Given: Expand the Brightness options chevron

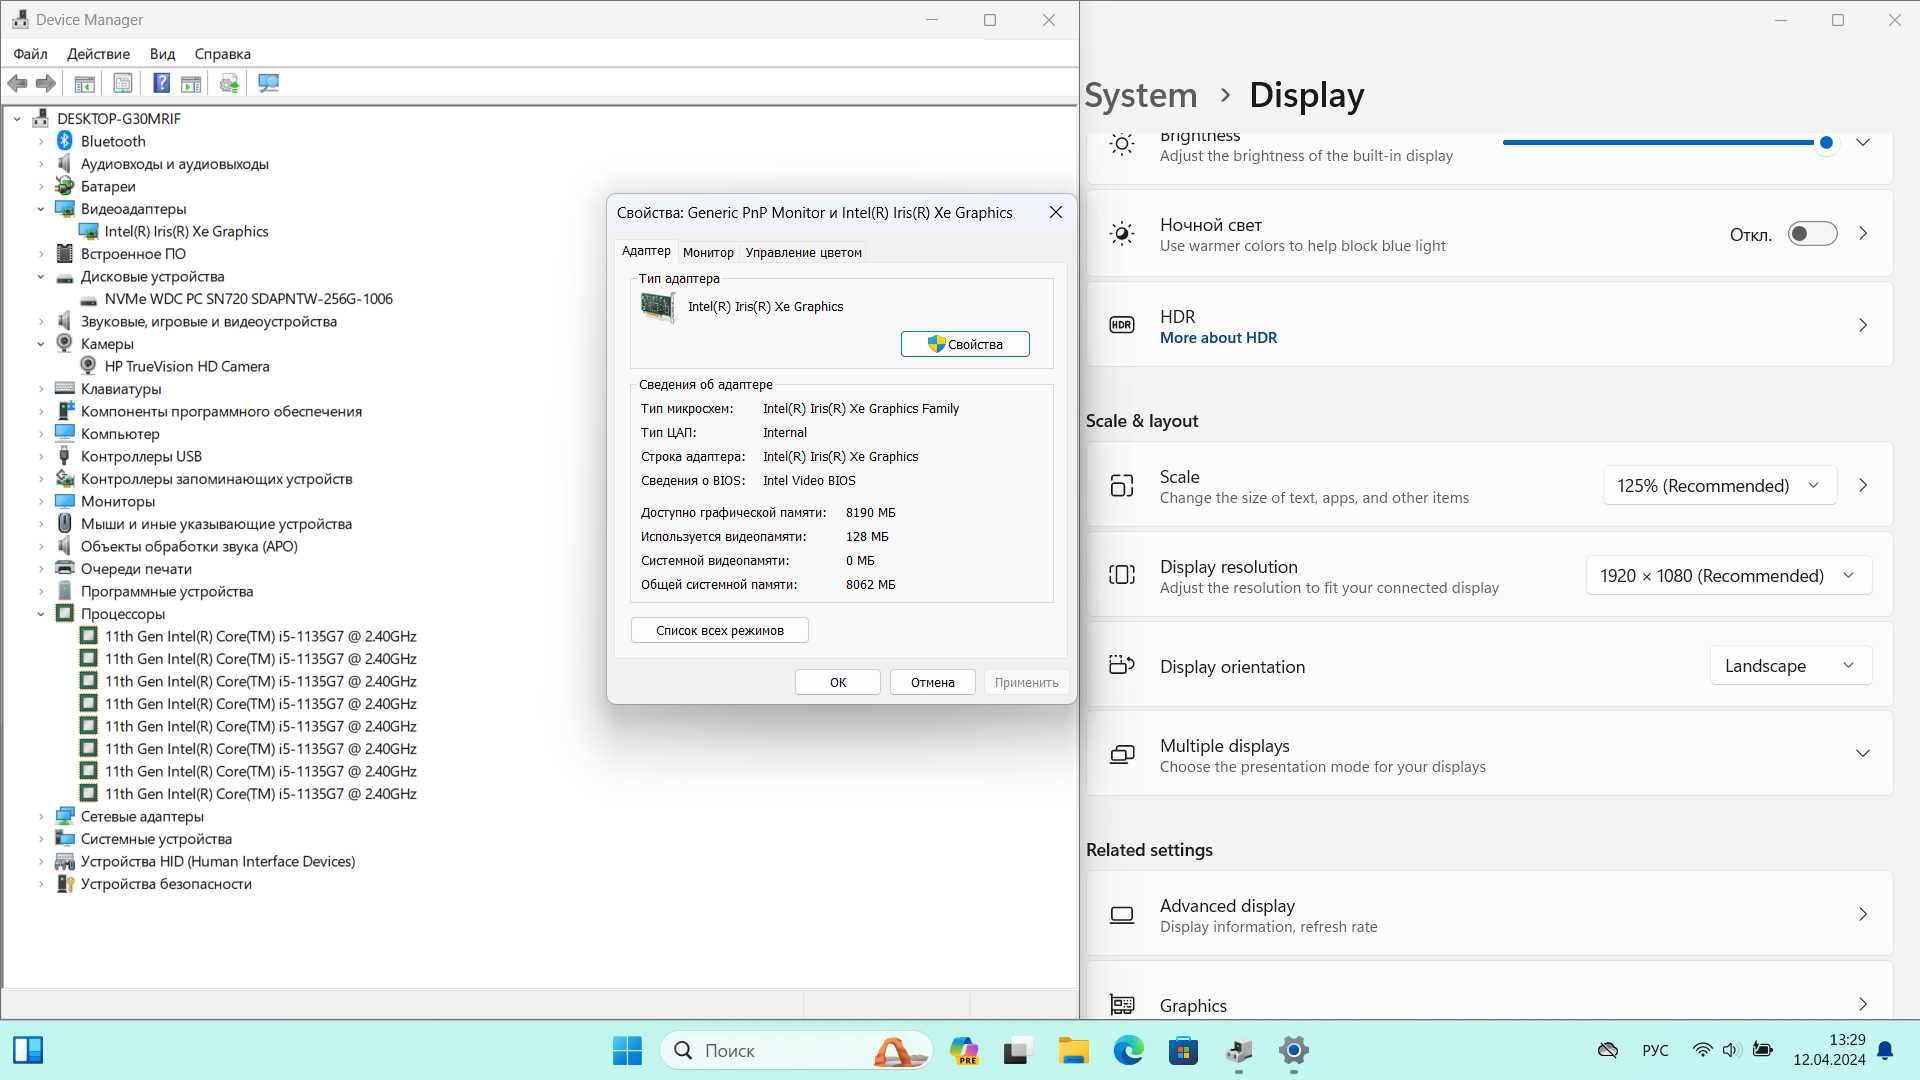Looking at the screenshot, I should pos(1863,142).
